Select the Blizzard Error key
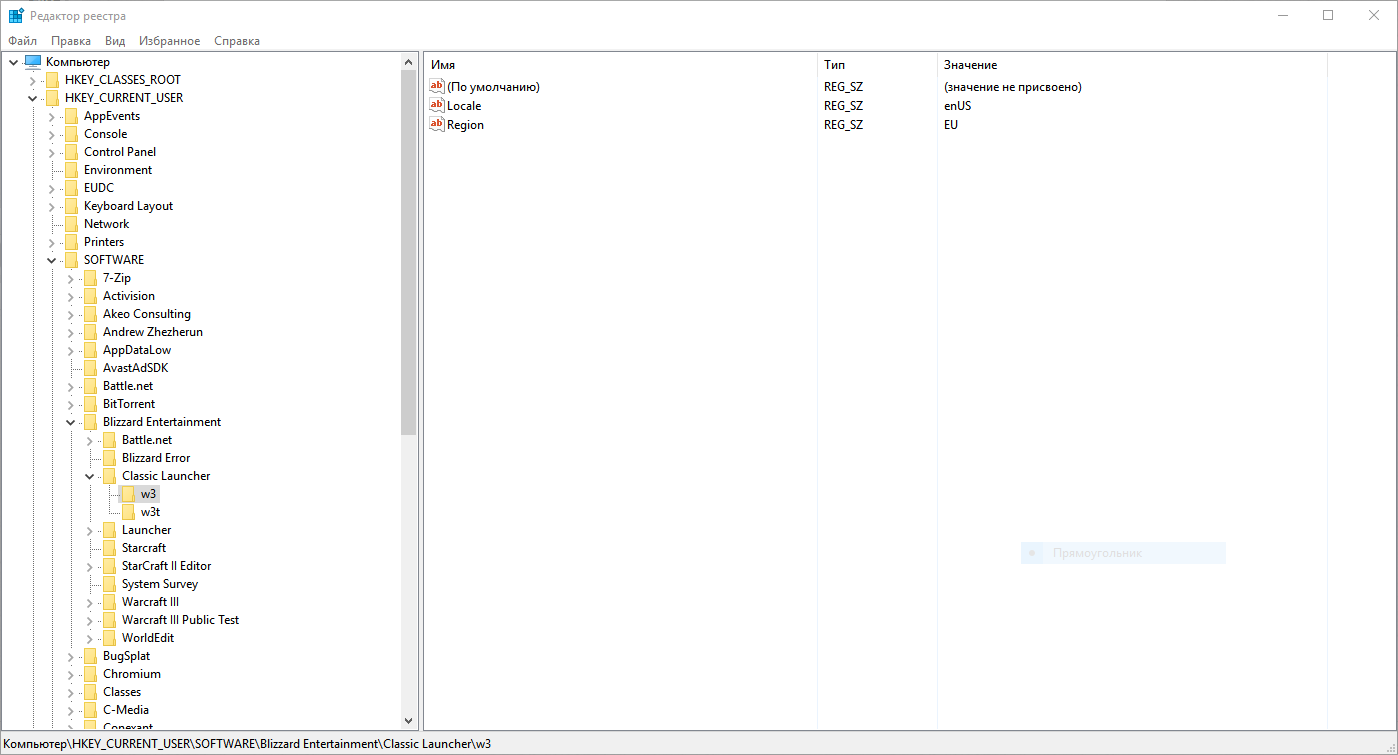This screenshot has width=1398, height=755. [x=156, y=458]
